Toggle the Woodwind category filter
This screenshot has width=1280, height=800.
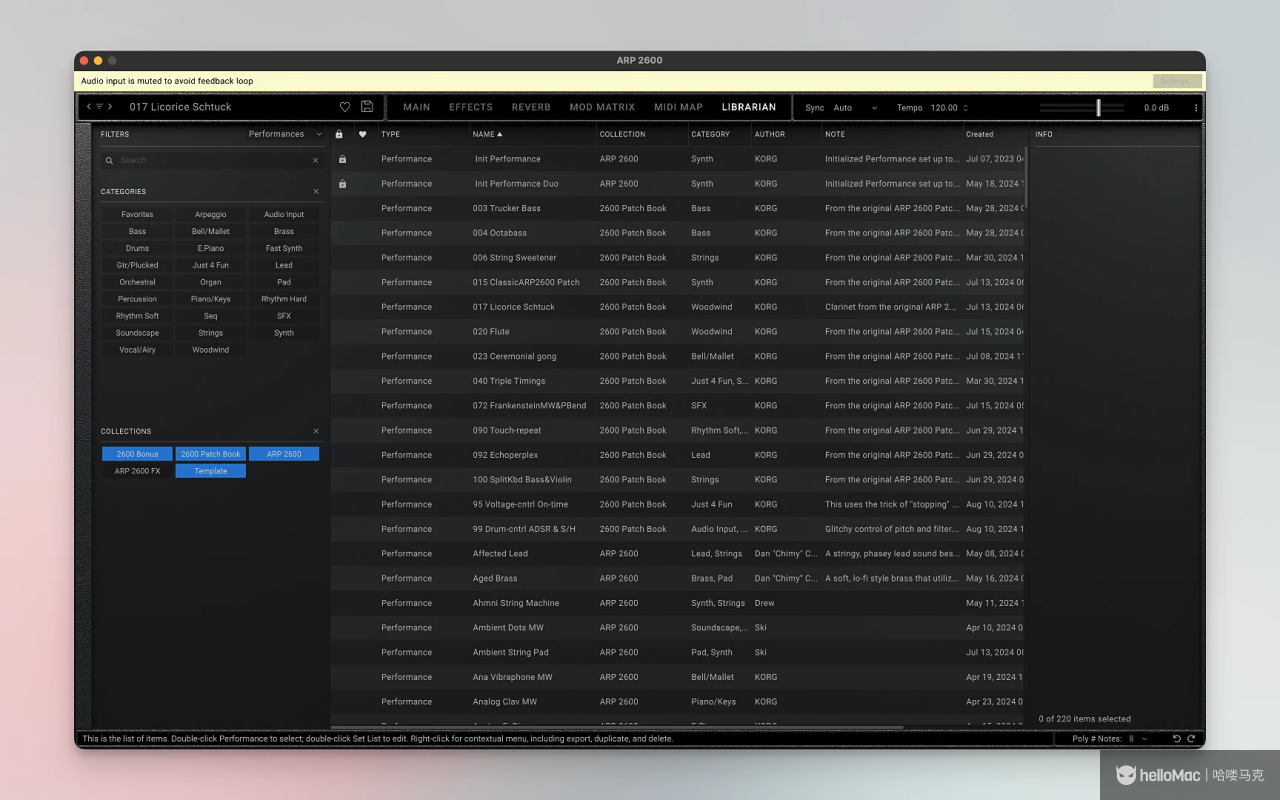point(211,350)
